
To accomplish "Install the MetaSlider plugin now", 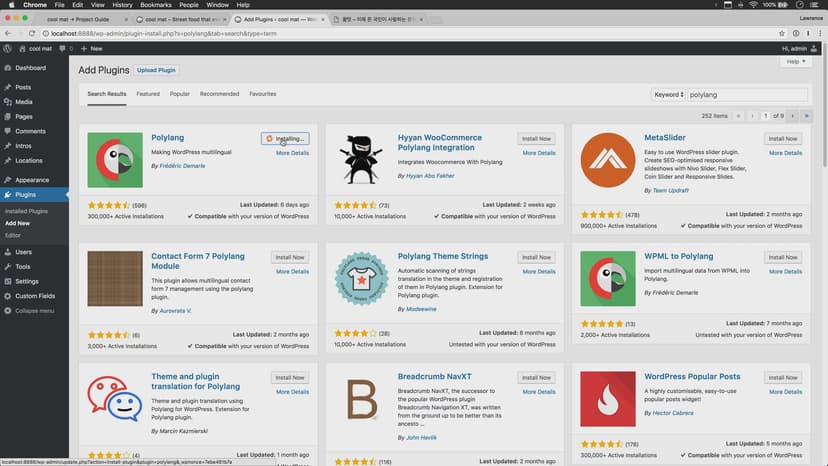I will 781,139.
